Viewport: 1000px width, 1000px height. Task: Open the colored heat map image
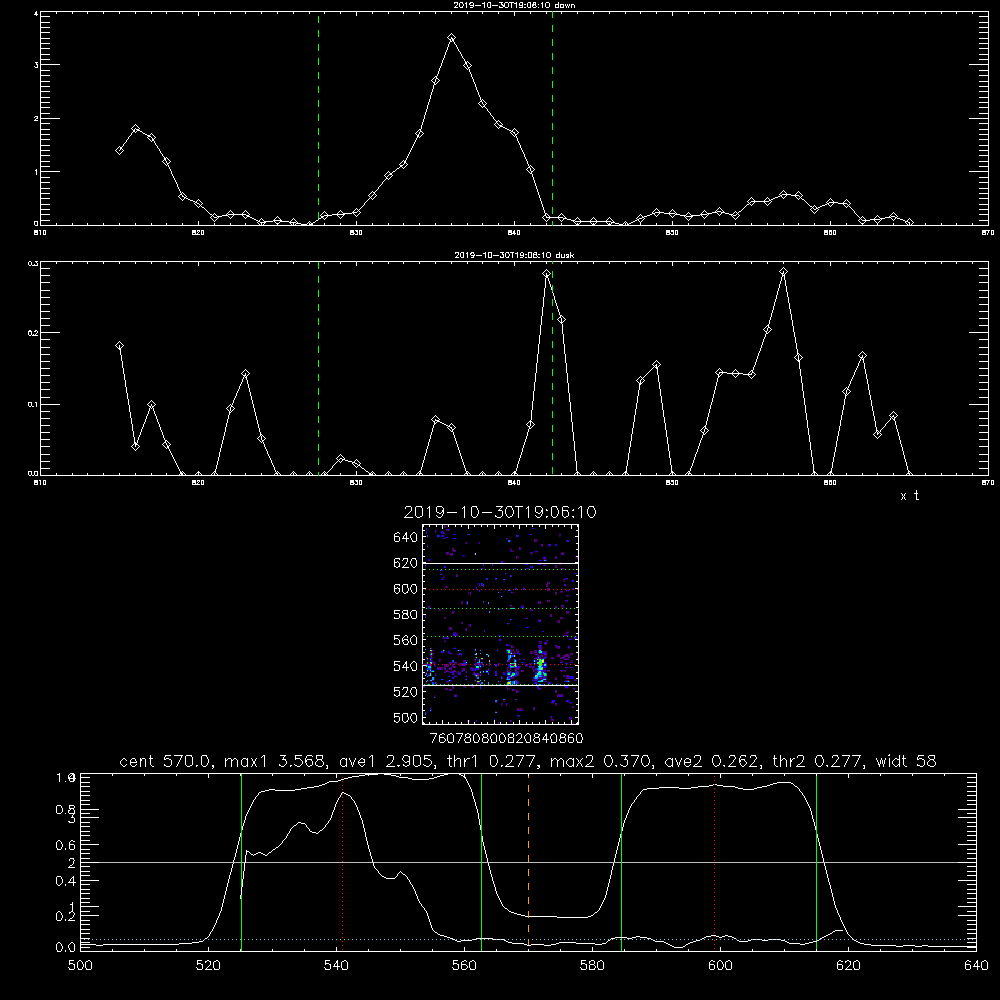[501, 624]
